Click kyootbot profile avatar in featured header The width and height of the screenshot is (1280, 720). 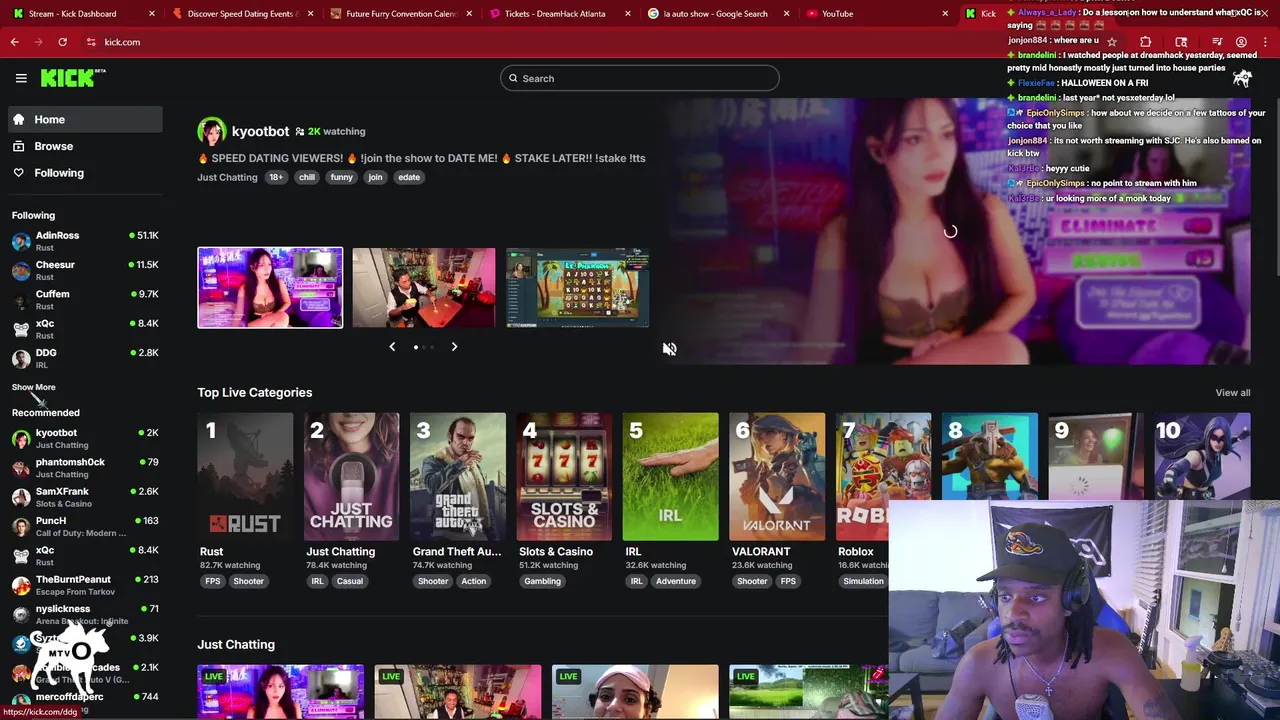pos(211,131)
